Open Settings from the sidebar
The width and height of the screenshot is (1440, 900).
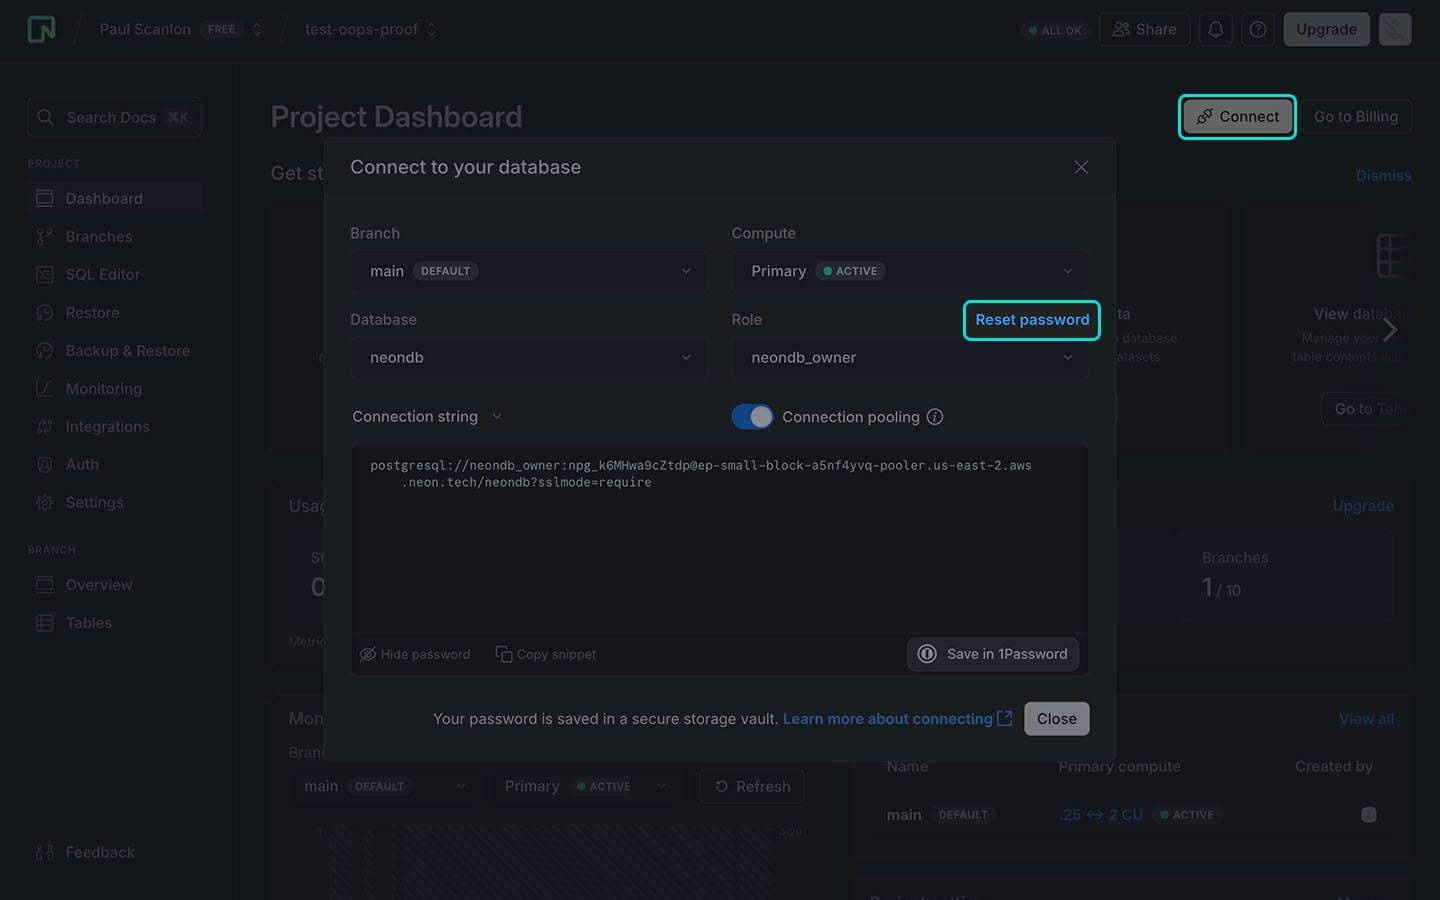94,502
